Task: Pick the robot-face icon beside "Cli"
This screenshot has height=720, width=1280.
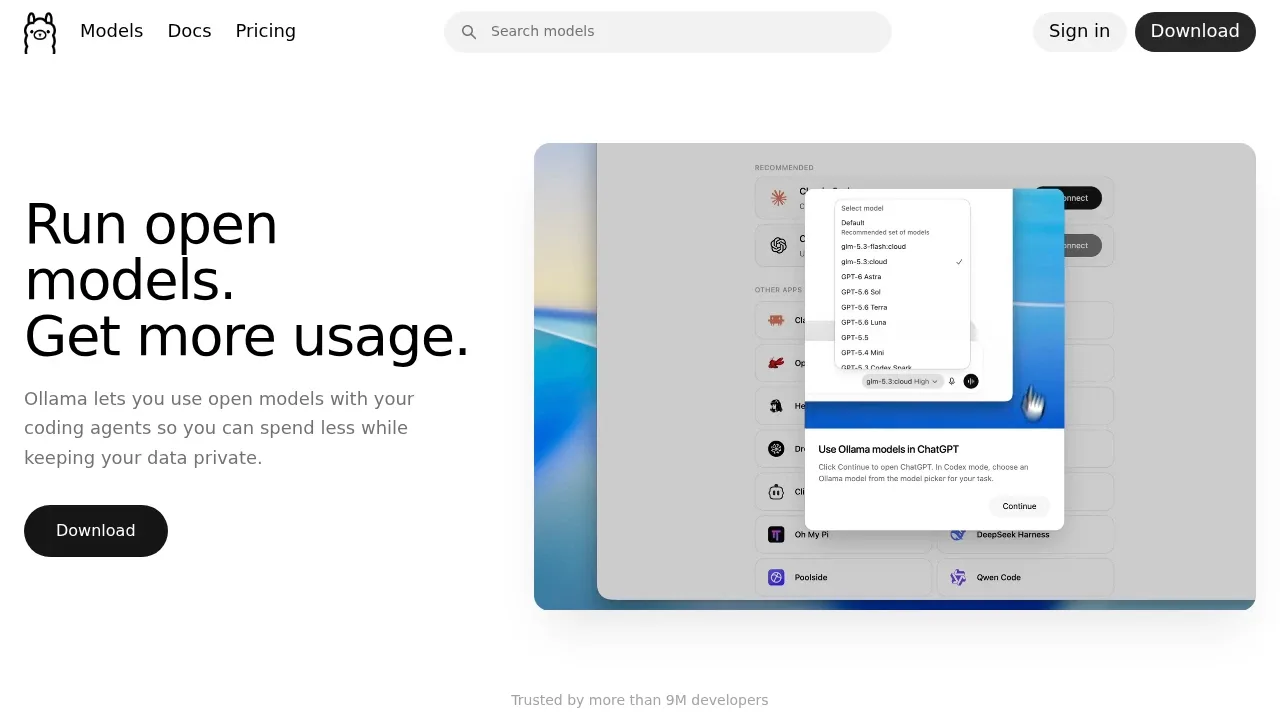Action: [x=776, y=492]
